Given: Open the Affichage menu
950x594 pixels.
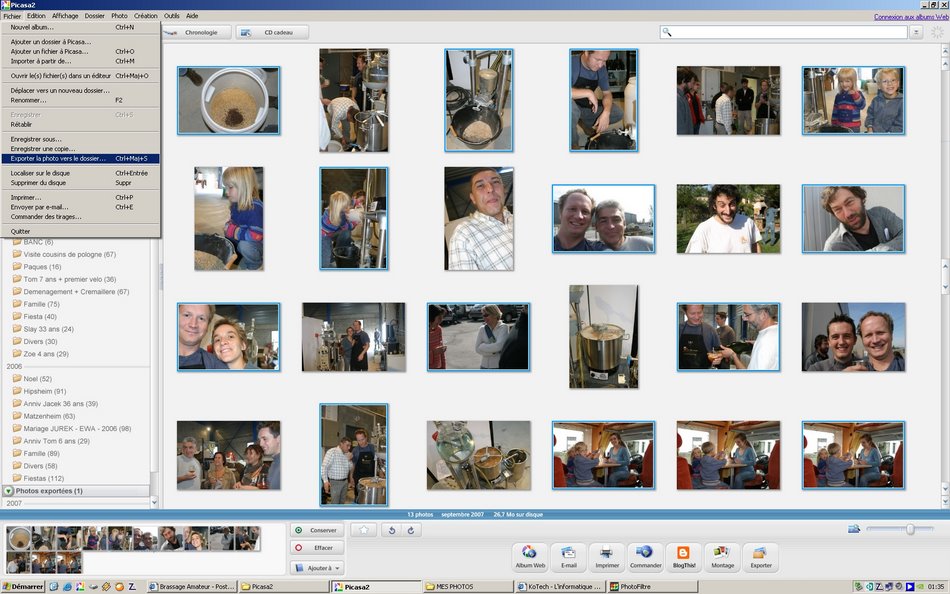Looking at the screenshot, I should tap(65, 16).
